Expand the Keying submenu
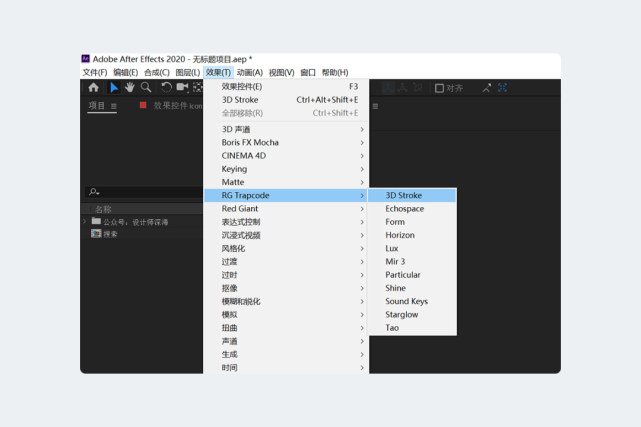641x427 pixels. [x=286, y=169]
